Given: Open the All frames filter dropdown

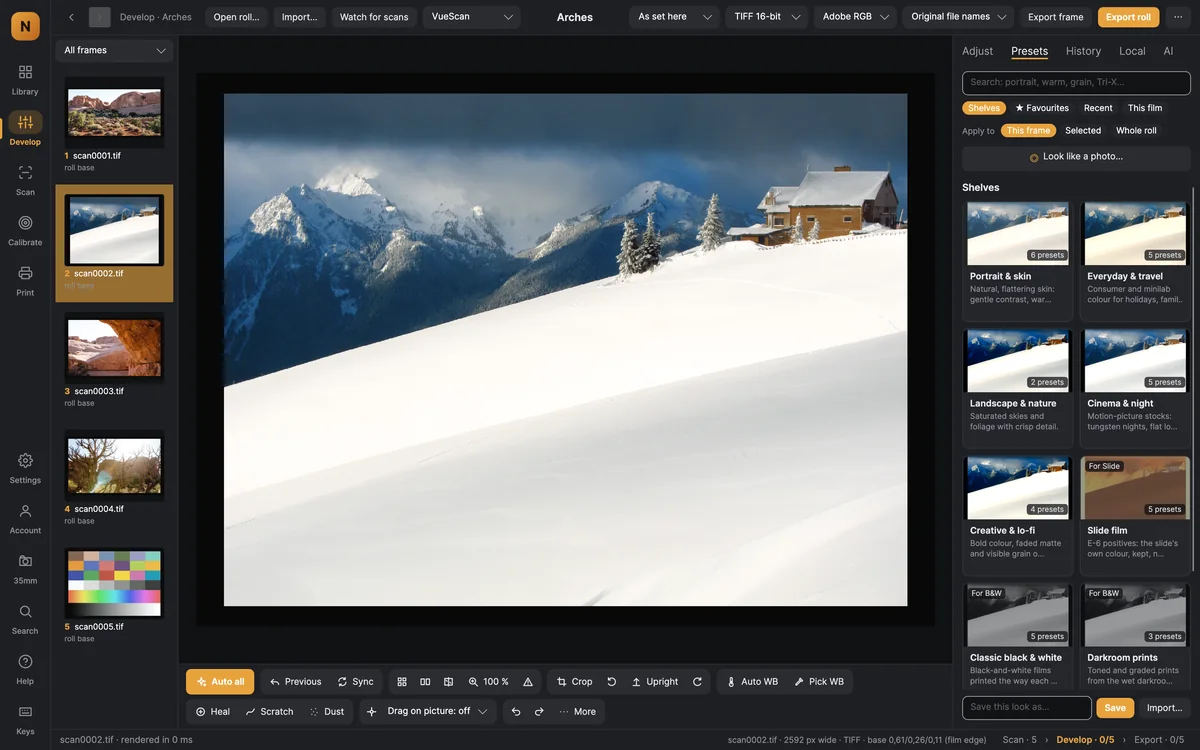Looking at the screenshot, I should [114, 50].
